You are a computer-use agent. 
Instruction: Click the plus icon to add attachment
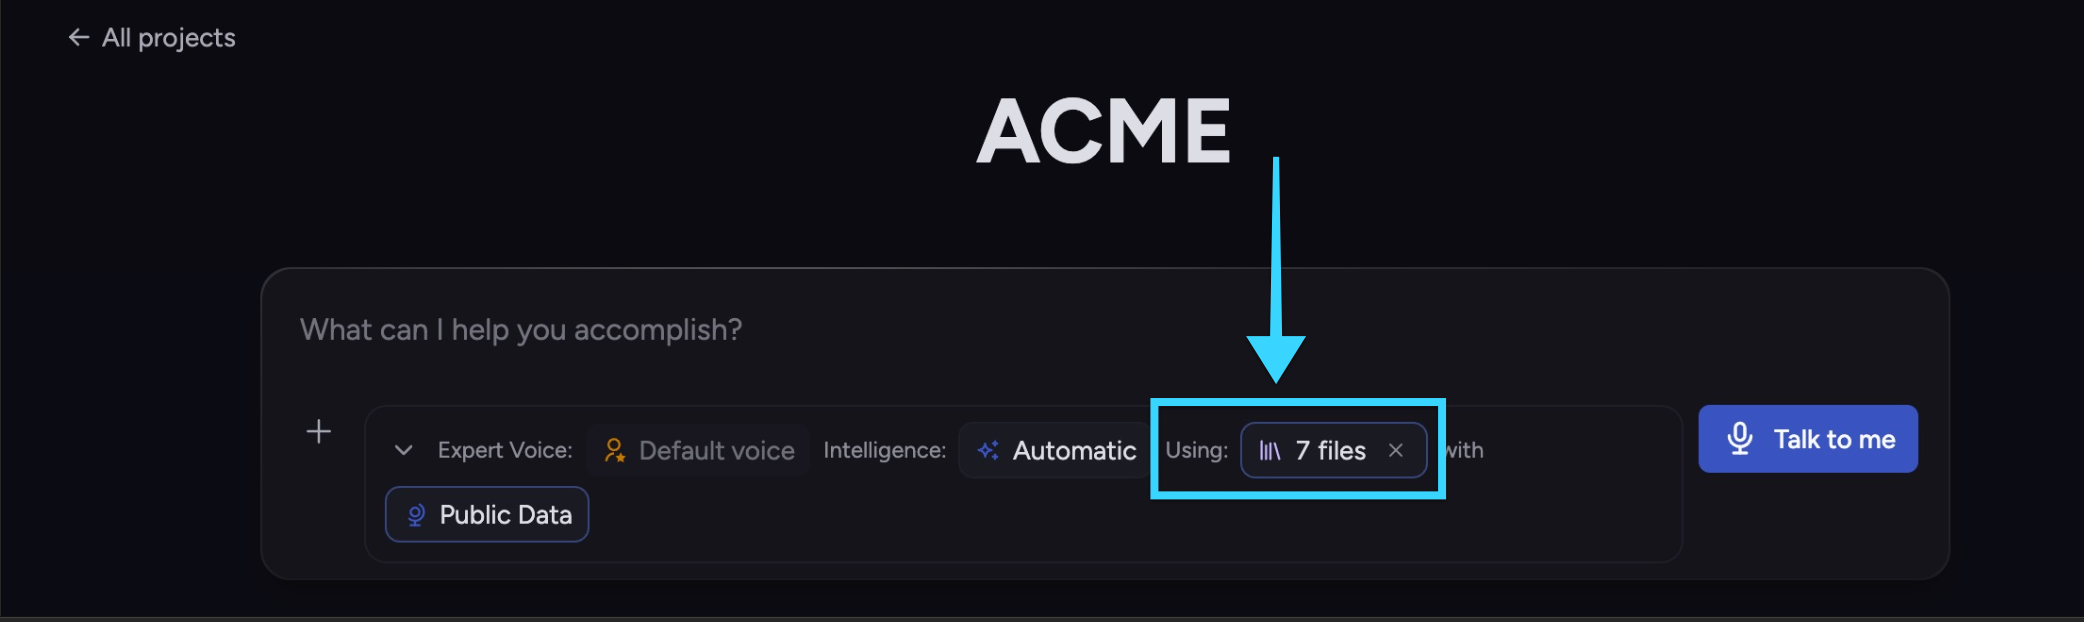coord(318,431)
